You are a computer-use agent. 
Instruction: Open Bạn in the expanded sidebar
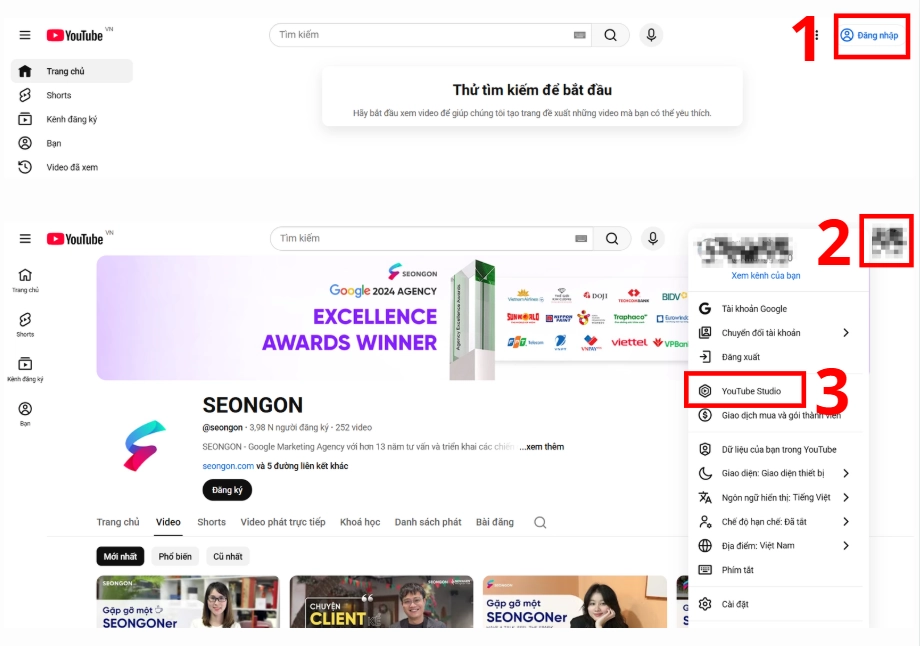click(72, 143)
